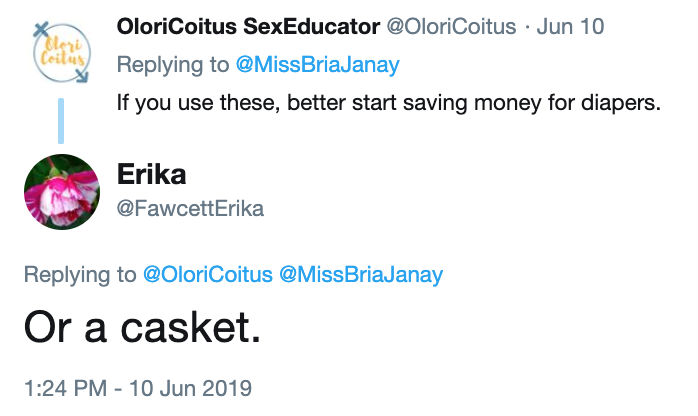Click "Replying to" label in OloriCoitus tweet
This screenshot has height=416, width=698.
click(171, 65)
